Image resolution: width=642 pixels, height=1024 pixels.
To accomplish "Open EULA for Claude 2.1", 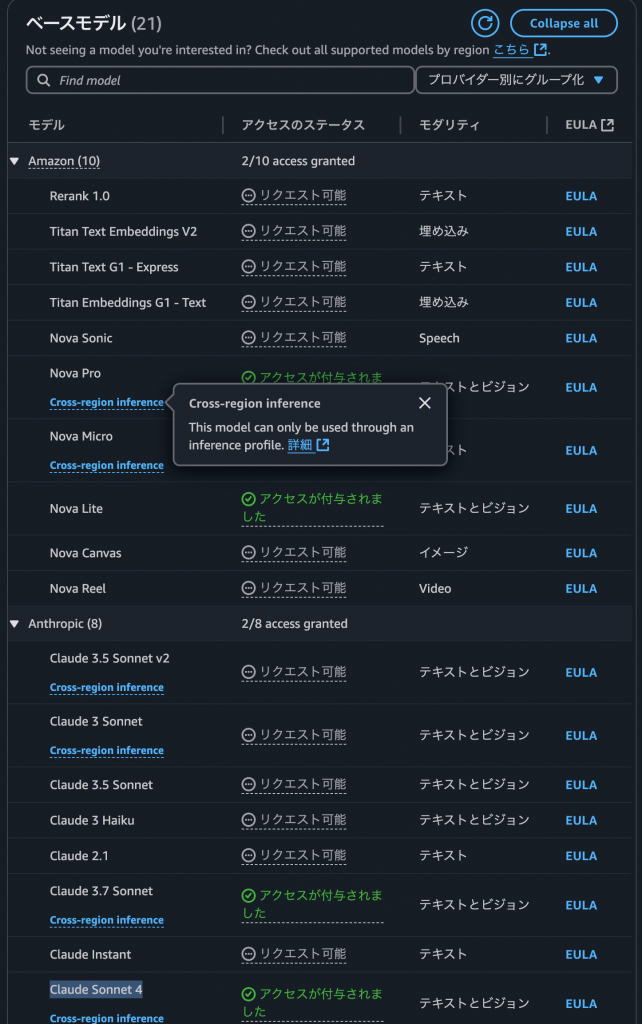I will coord(581,856).
